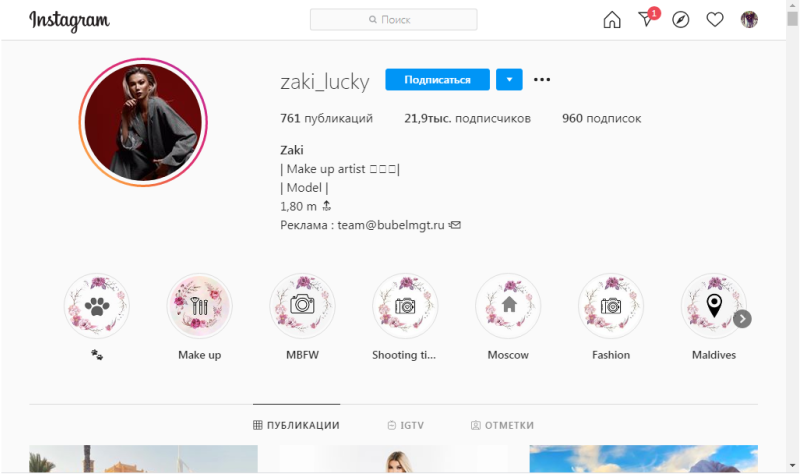Open the MBFW story highlight

click(x=302, y=306)
